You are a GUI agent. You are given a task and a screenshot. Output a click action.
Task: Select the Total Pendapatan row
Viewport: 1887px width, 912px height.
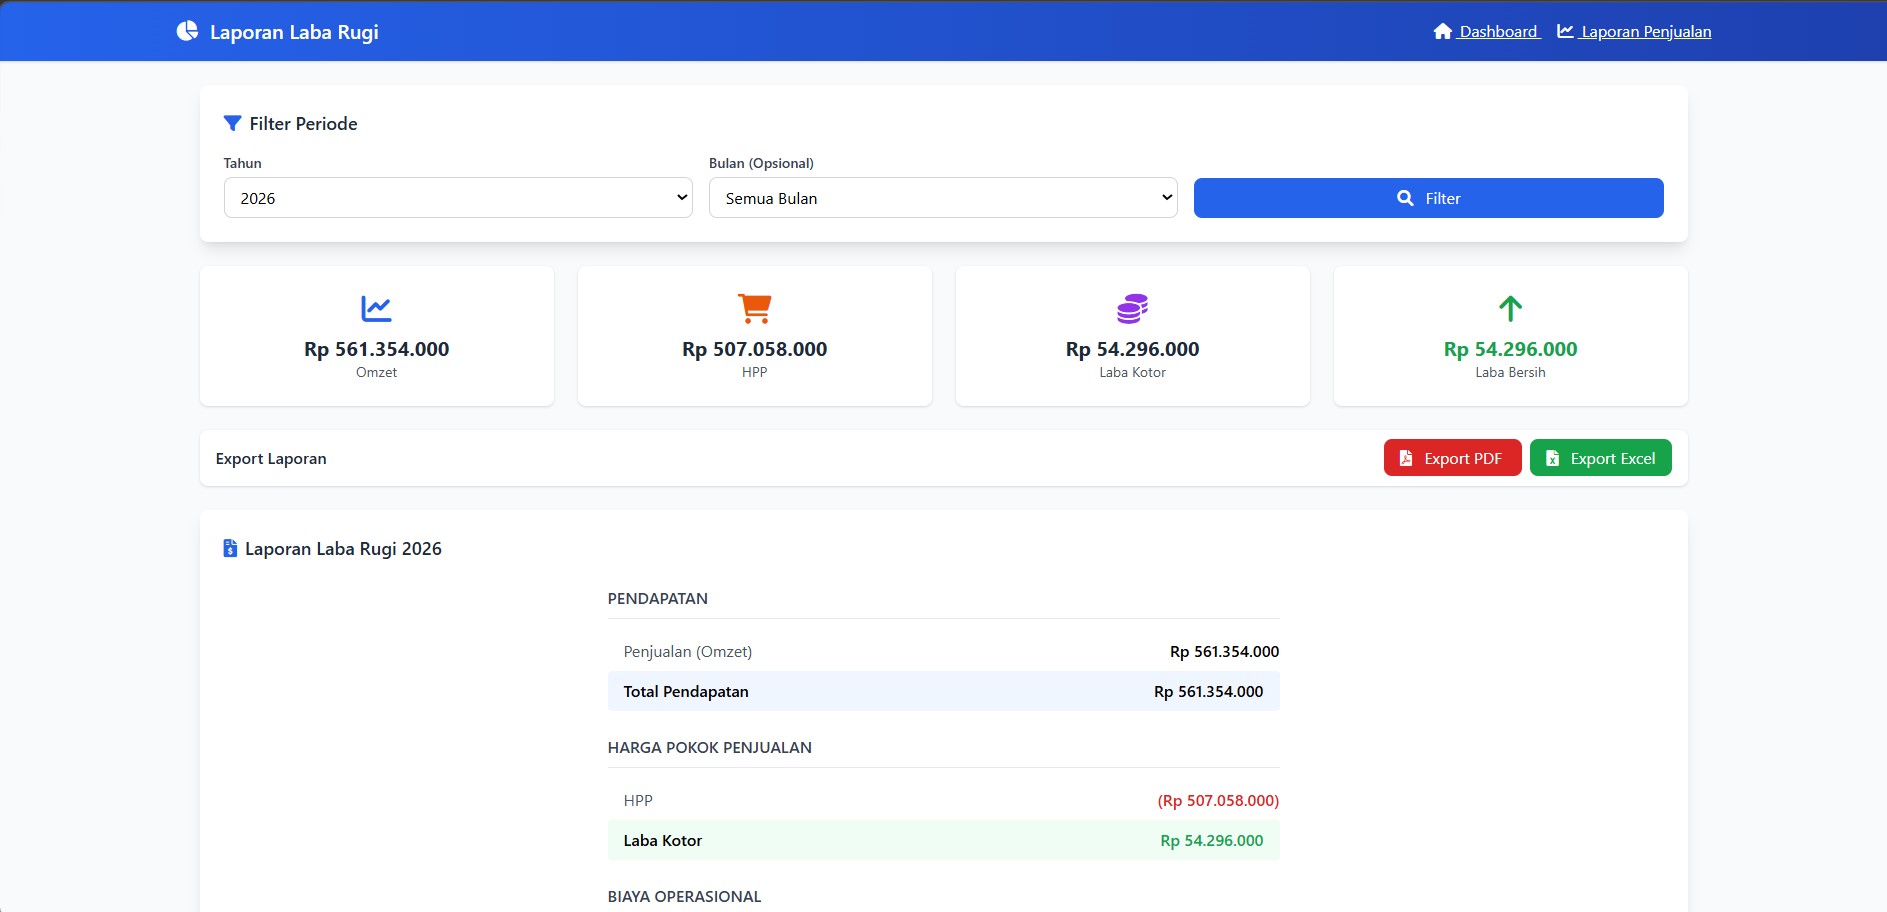pos(943,691)
